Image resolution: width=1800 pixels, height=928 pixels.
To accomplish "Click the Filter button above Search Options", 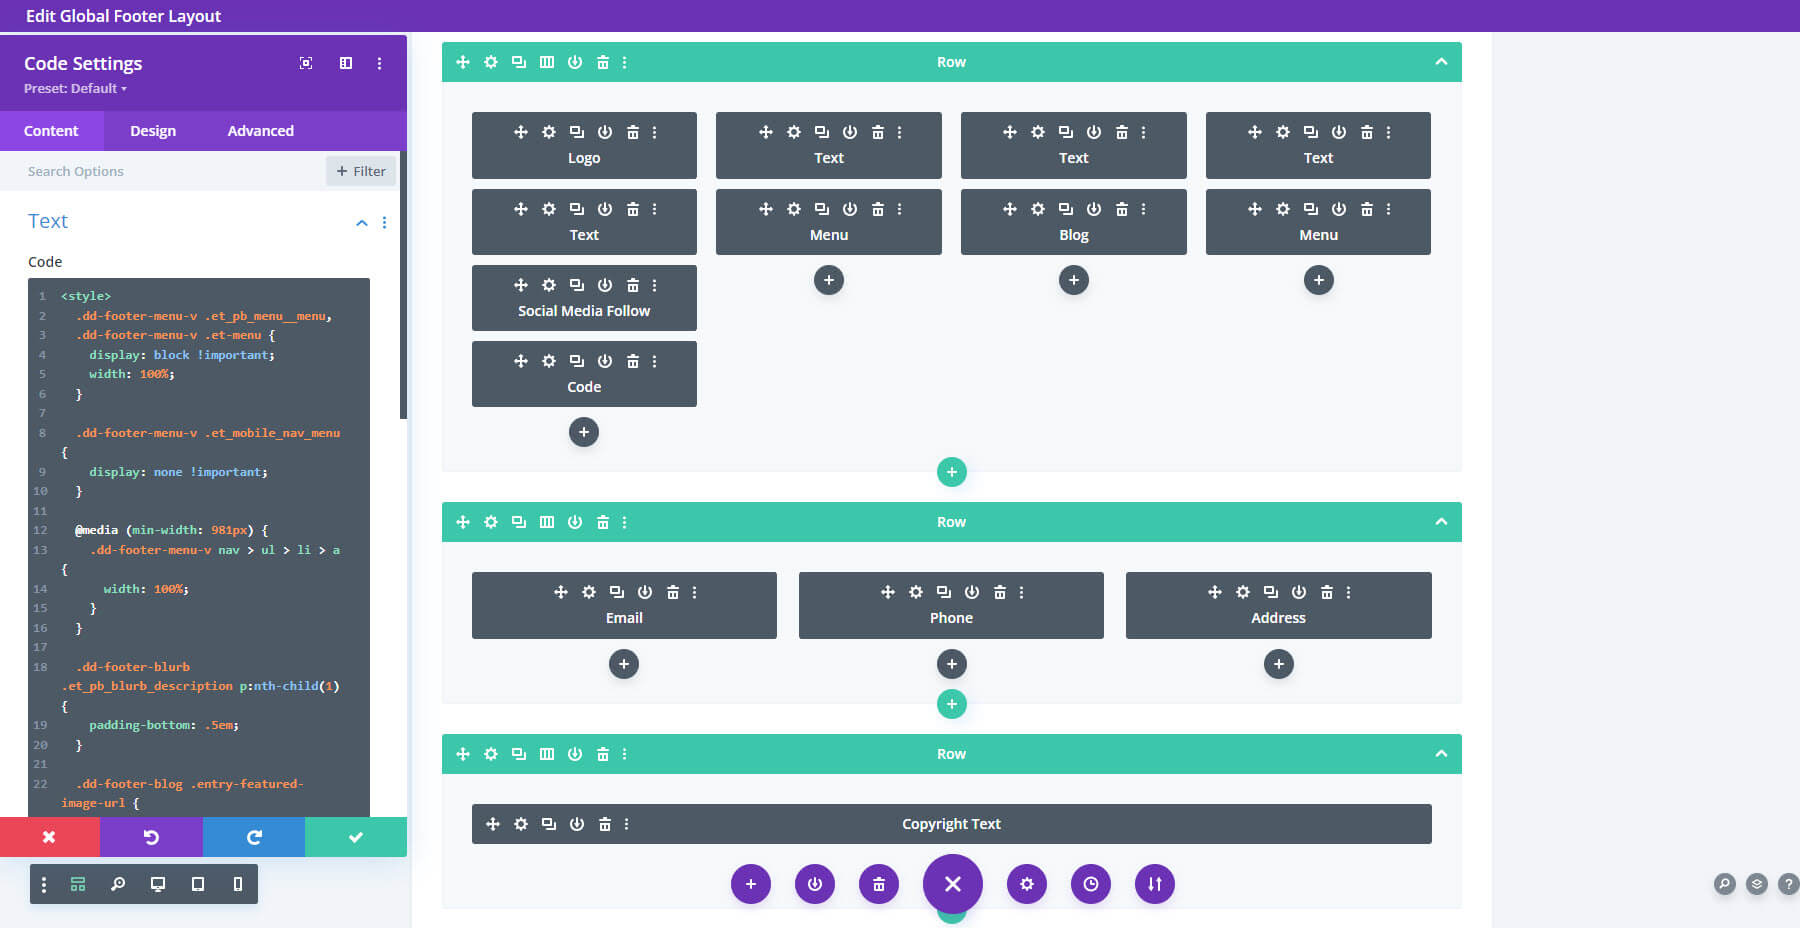I will point(361,170).
